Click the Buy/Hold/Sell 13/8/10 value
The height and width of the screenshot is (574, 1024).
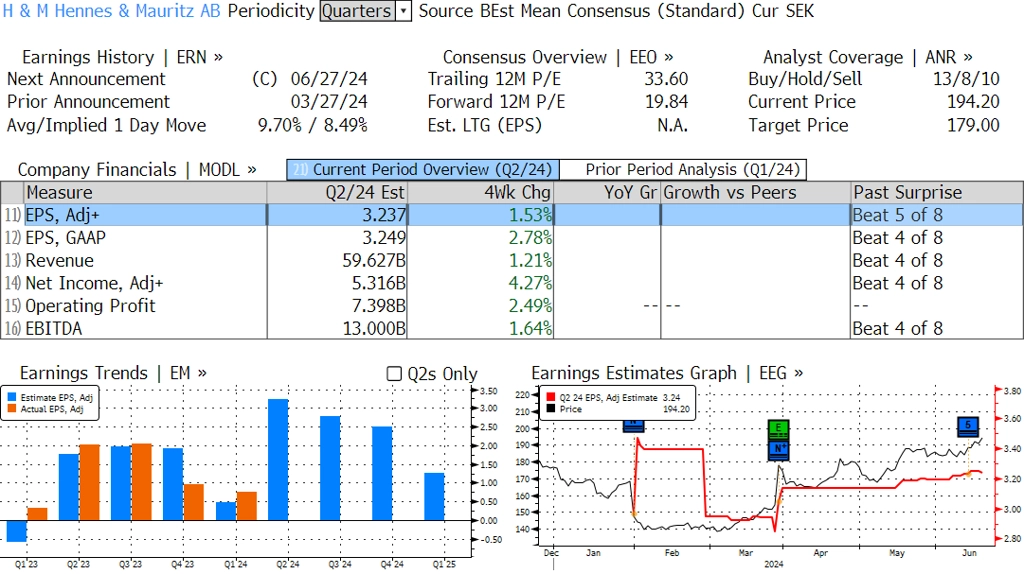966,79
